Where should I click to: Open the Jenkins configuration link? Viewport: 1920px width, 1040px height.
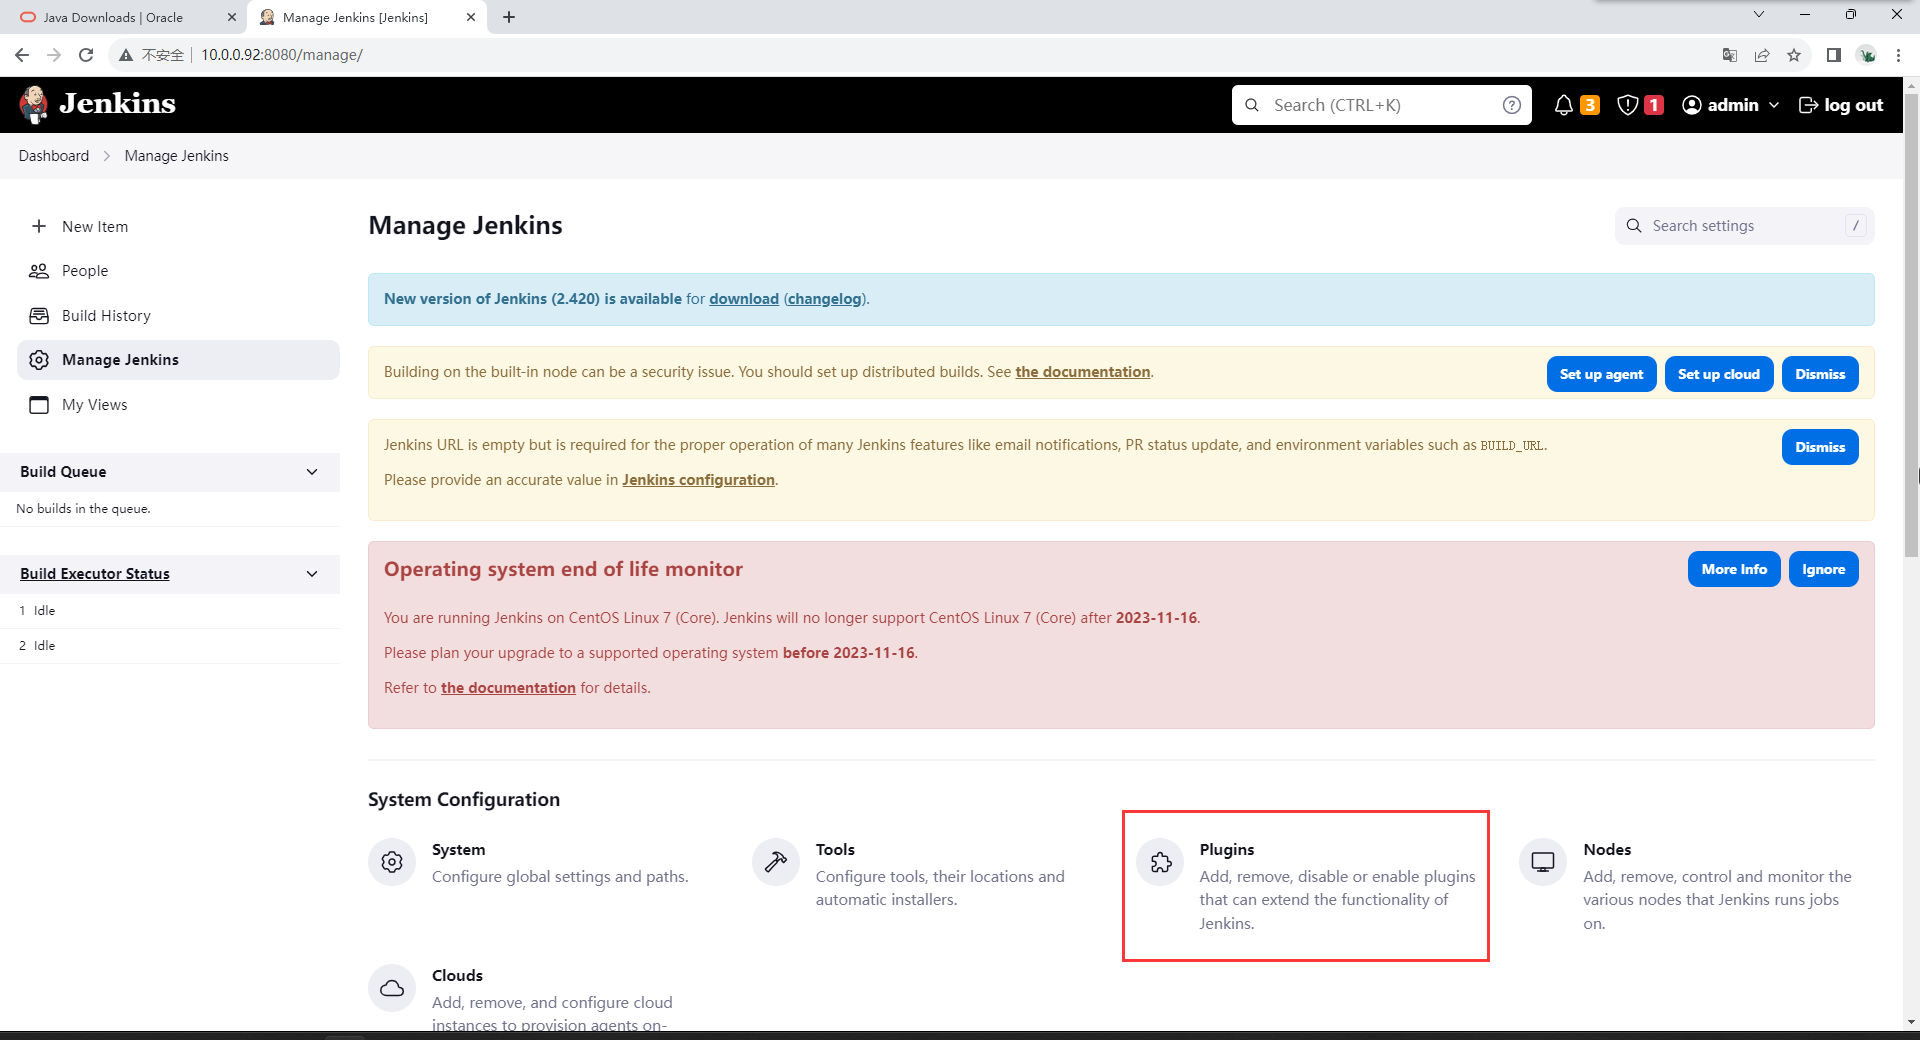698,480
